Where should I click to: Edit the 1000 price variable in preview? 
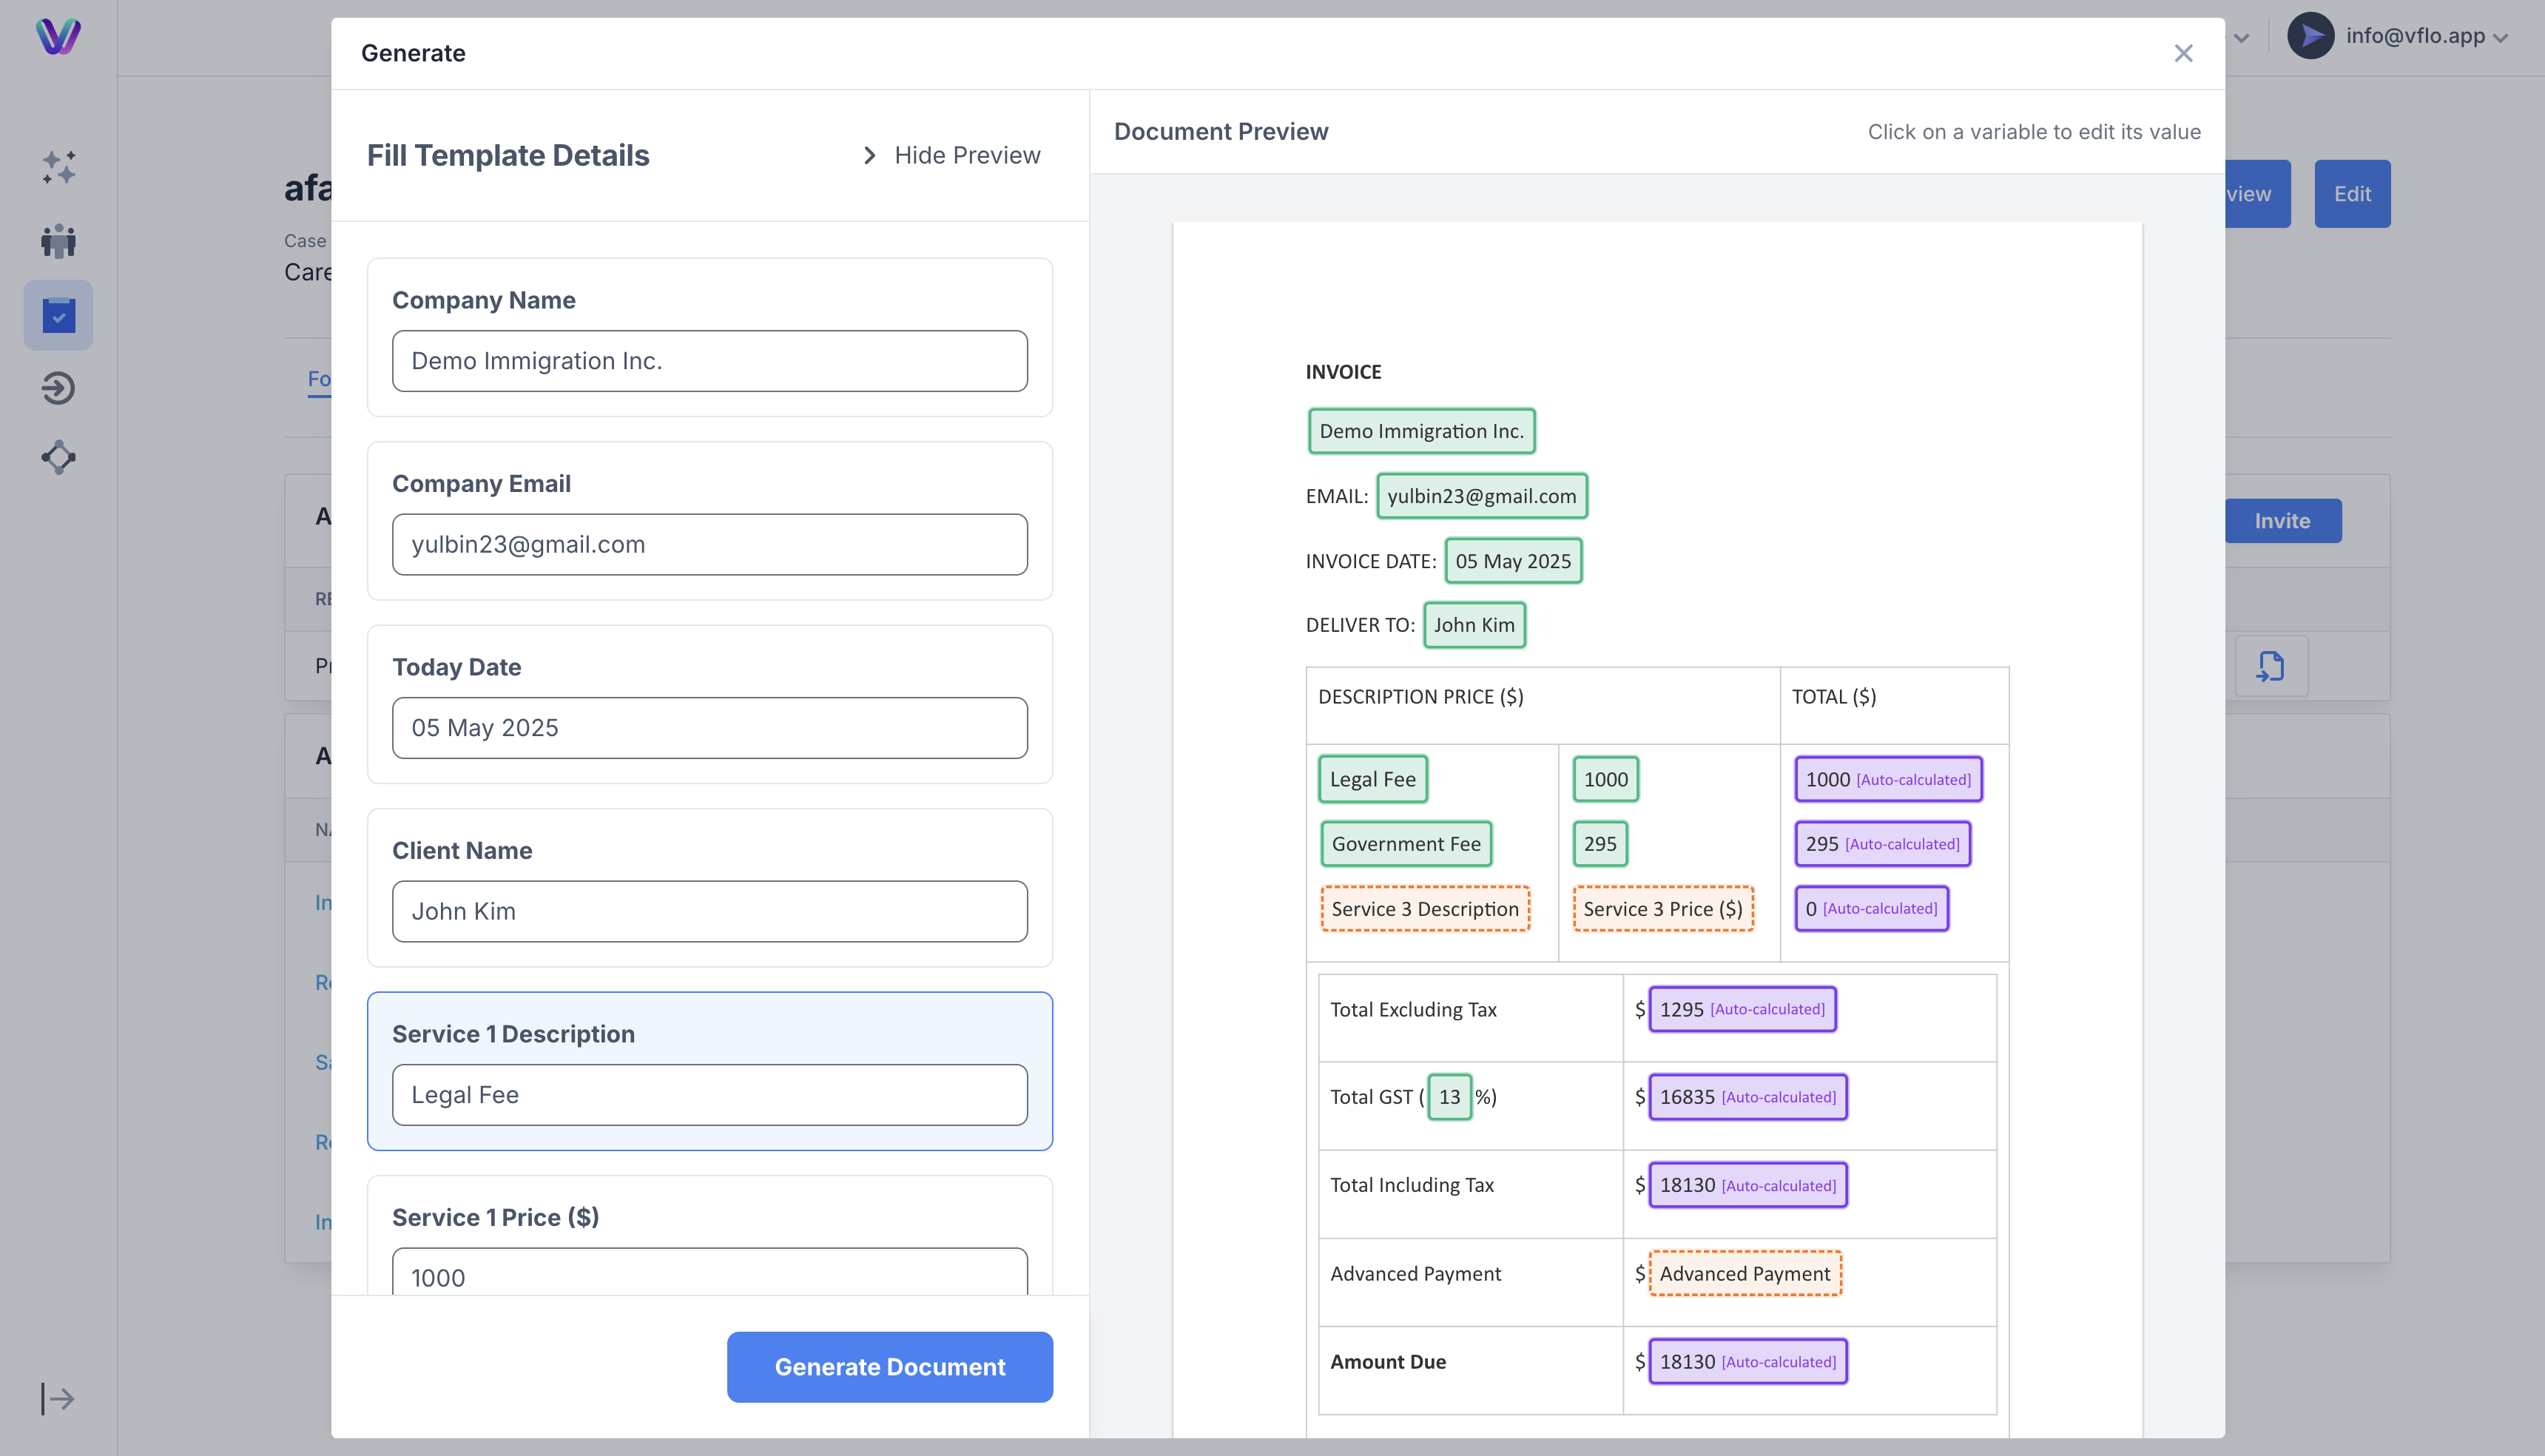click(x=1605, y=779)
